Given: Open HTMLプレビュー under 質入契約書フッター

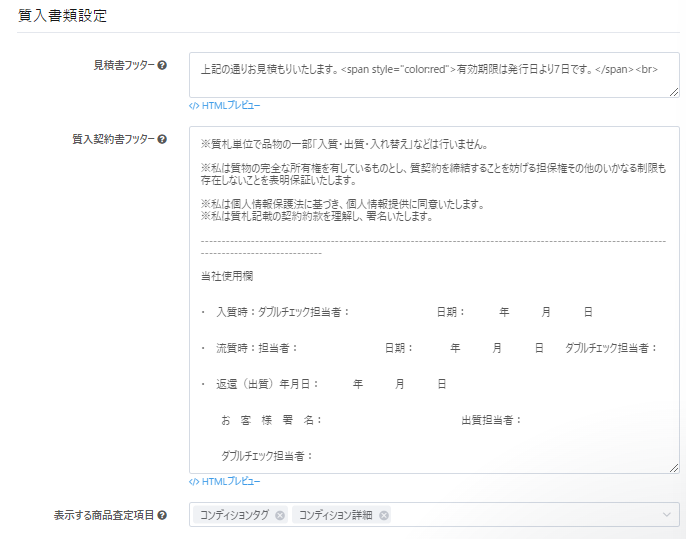Looking at the screenshot, I should (x=224, y=482).
